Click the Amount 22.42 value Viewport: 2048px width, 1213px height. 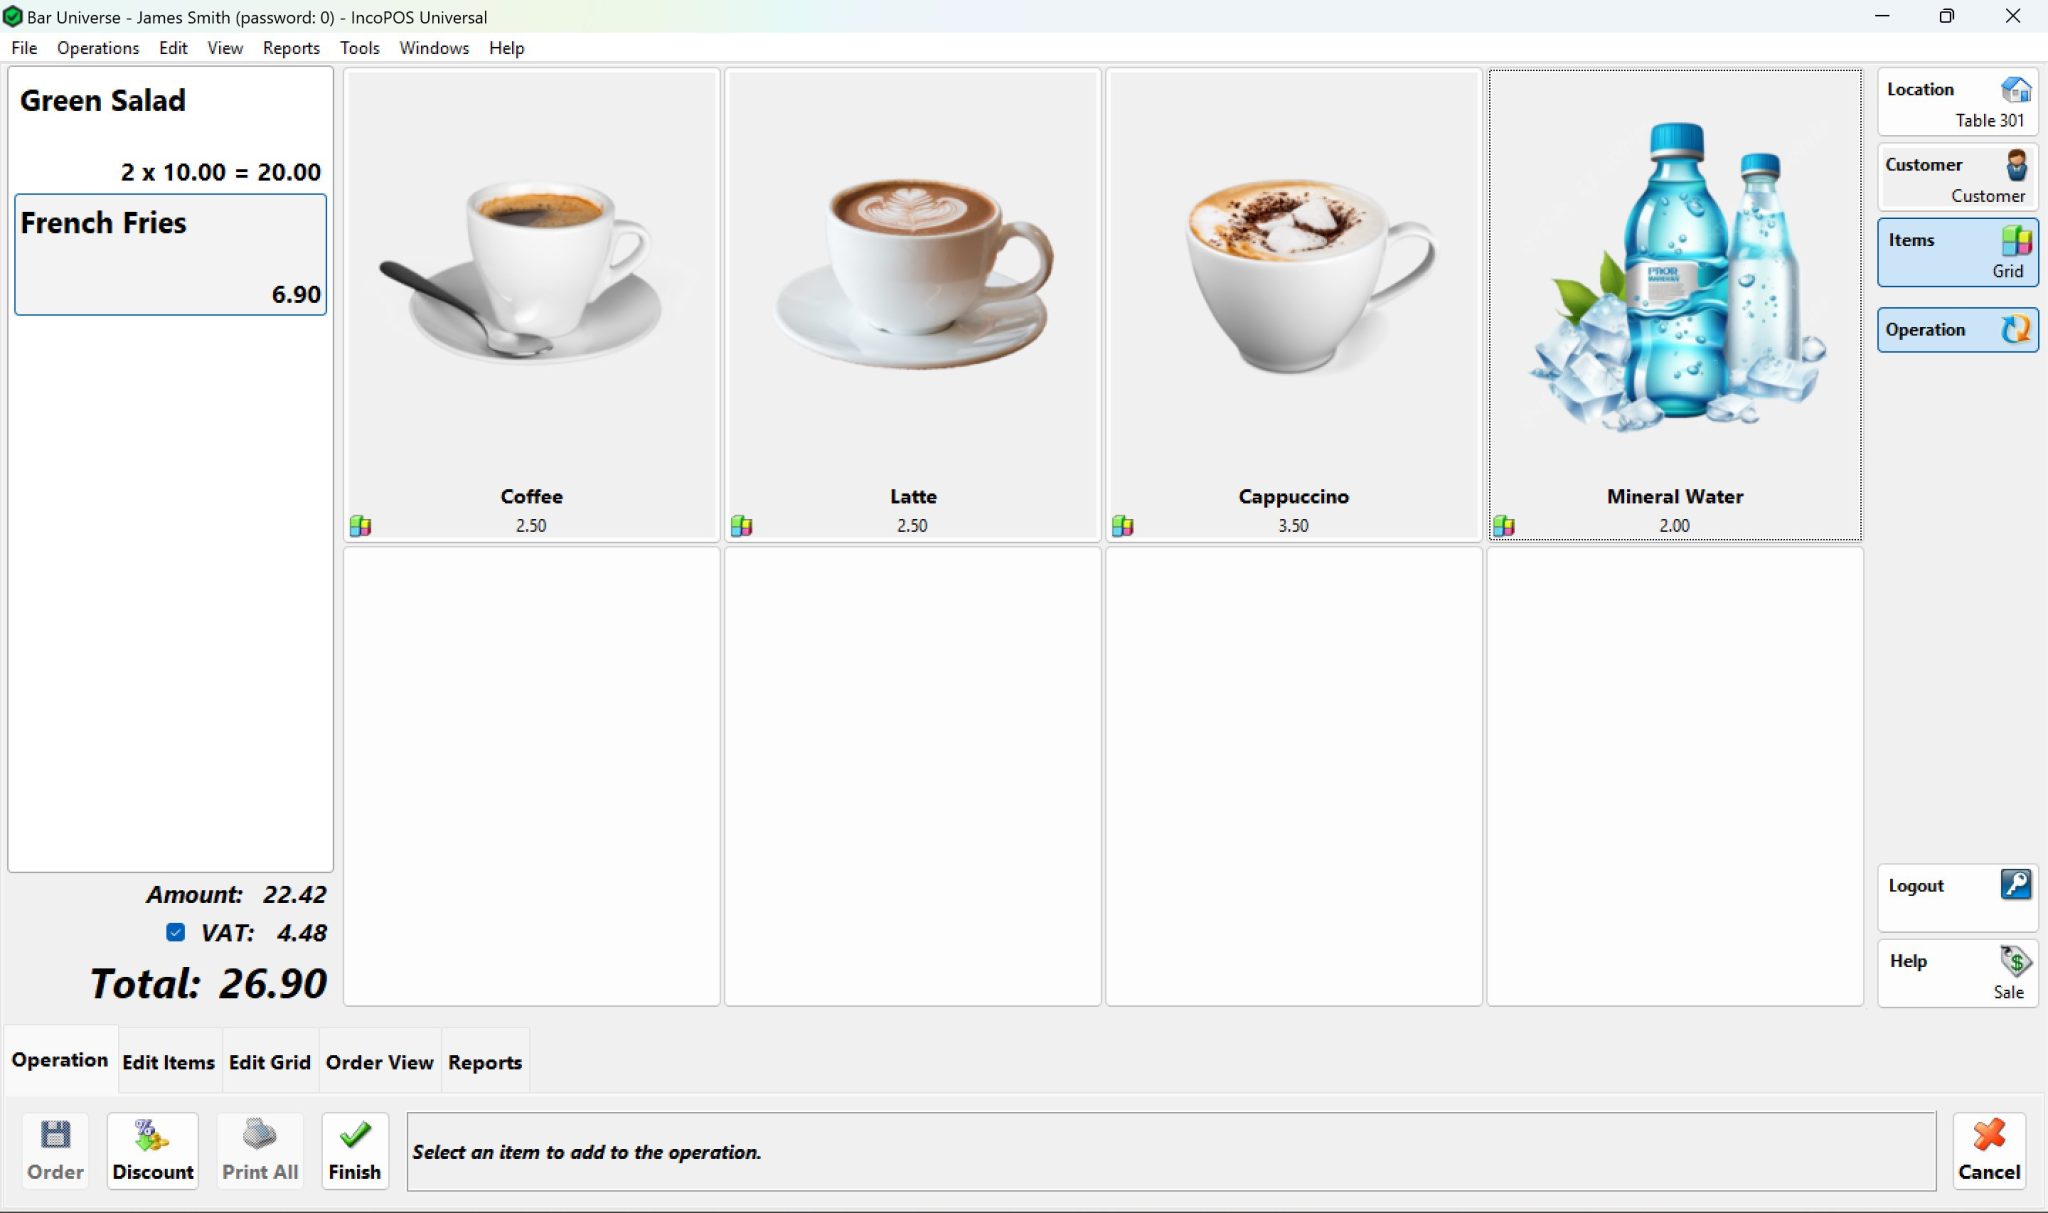click(295, 894)
